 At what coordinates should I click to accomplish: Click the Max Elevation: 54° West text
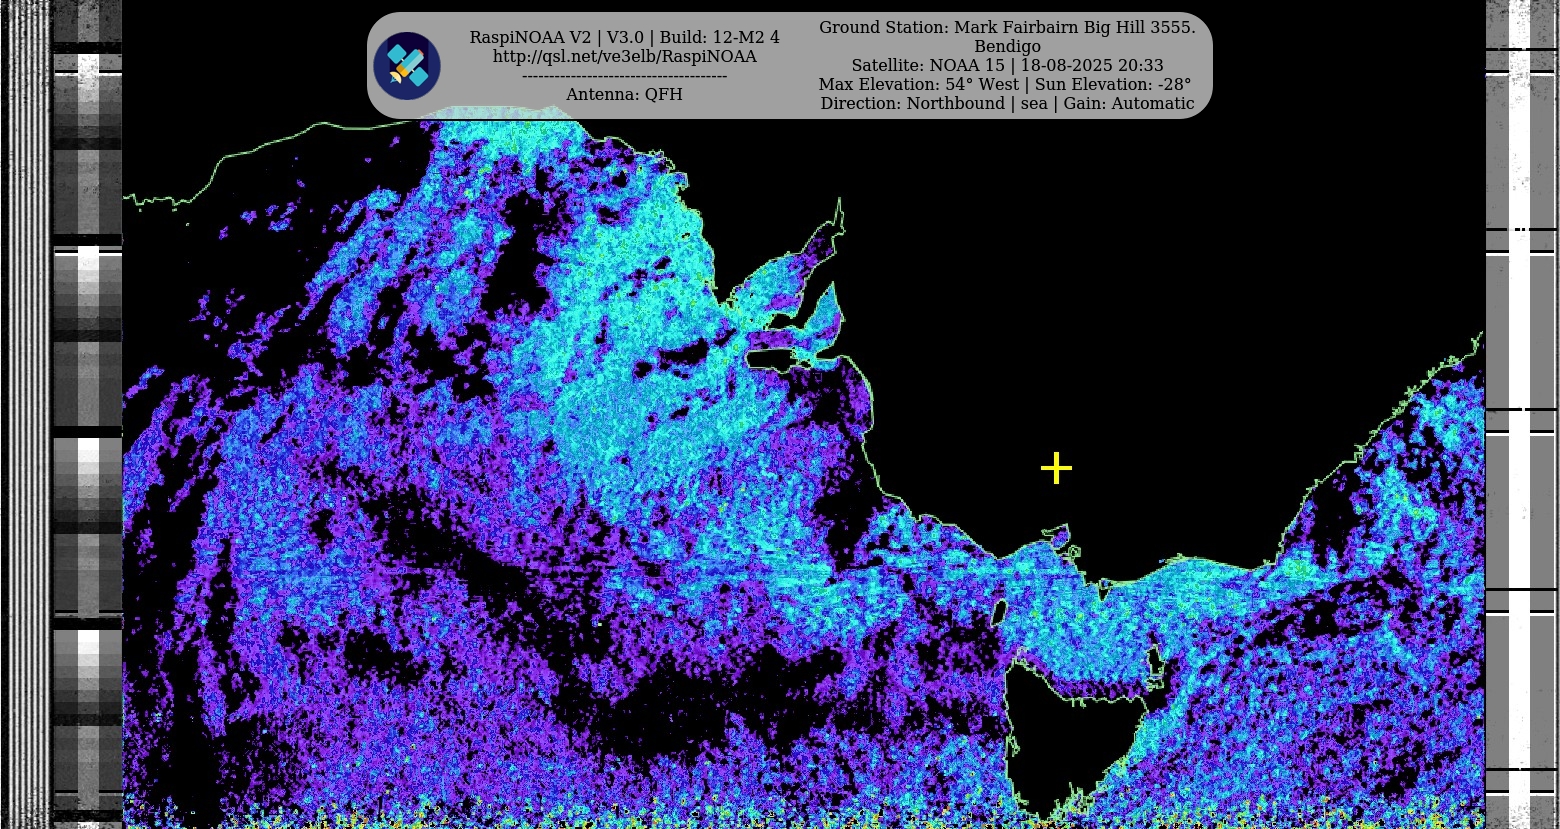[918, 85]
